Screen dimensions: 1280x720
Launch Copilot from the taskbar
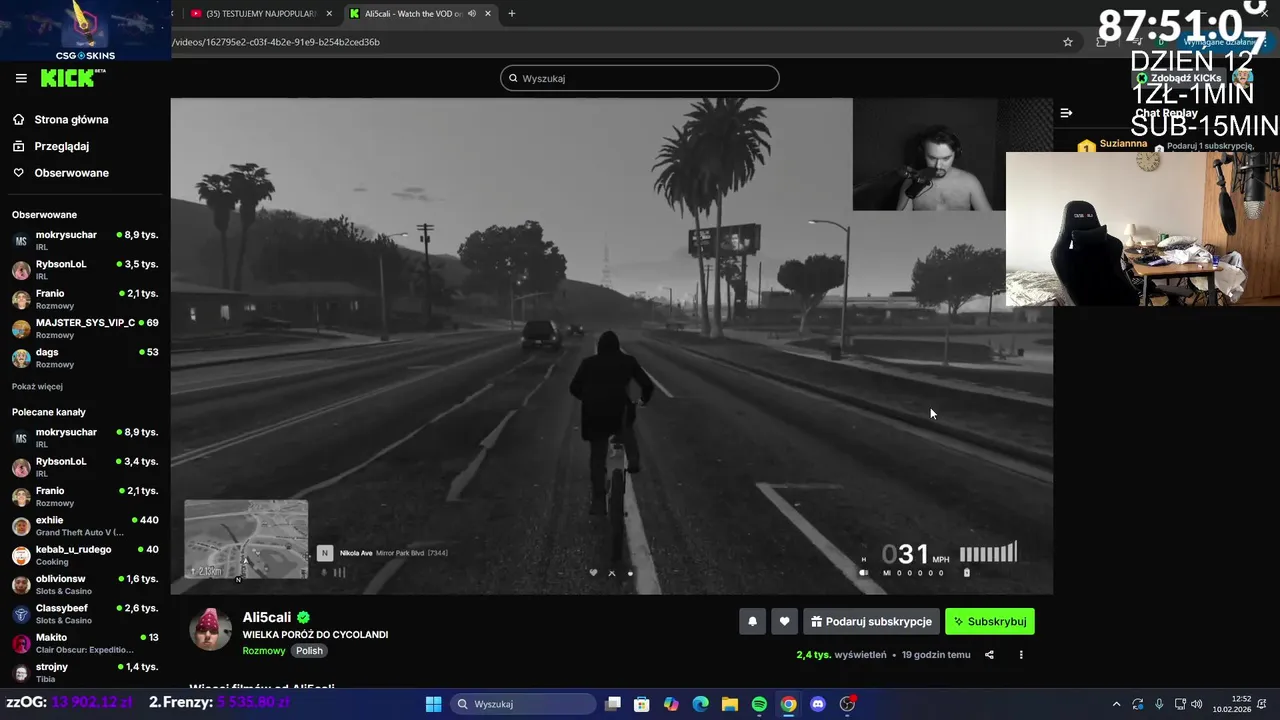click(671, 704)
